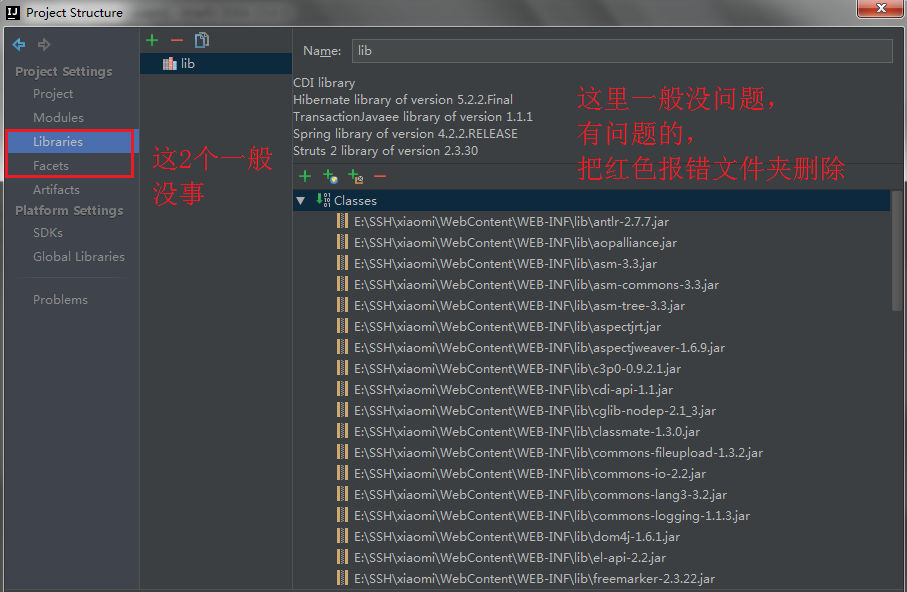Click jar icon beside asm-3.3.jar

pyautogui.click(x=342, y=263)
